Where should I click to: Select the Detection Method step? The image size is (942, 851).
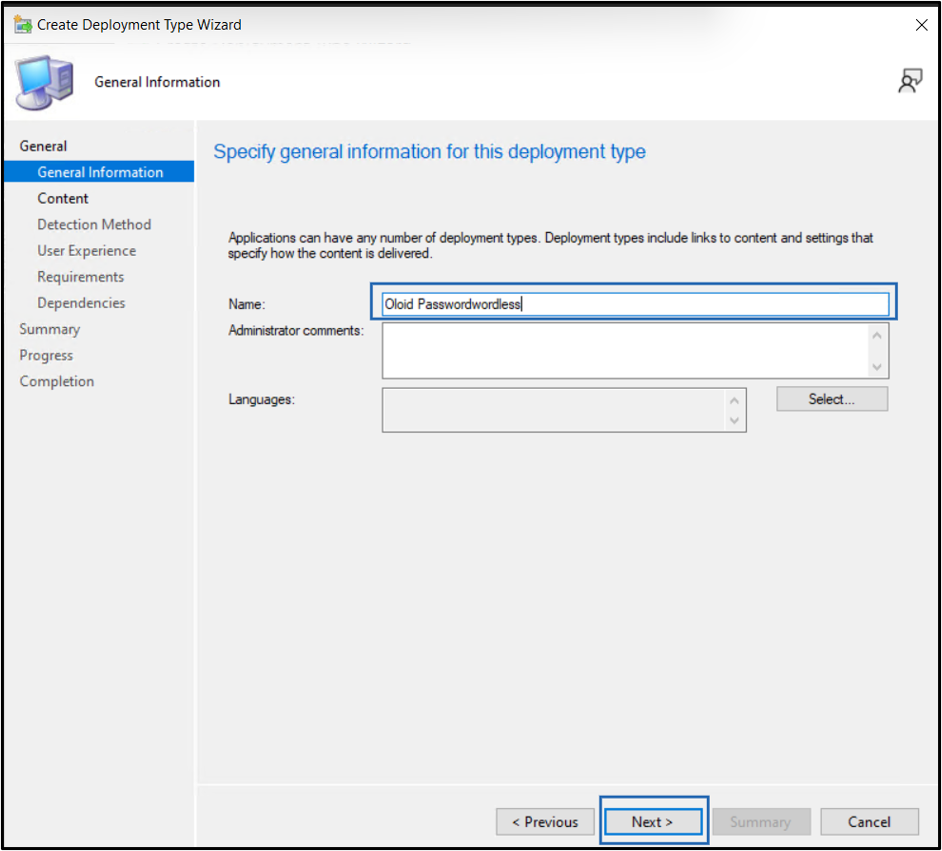click(94, 224)
